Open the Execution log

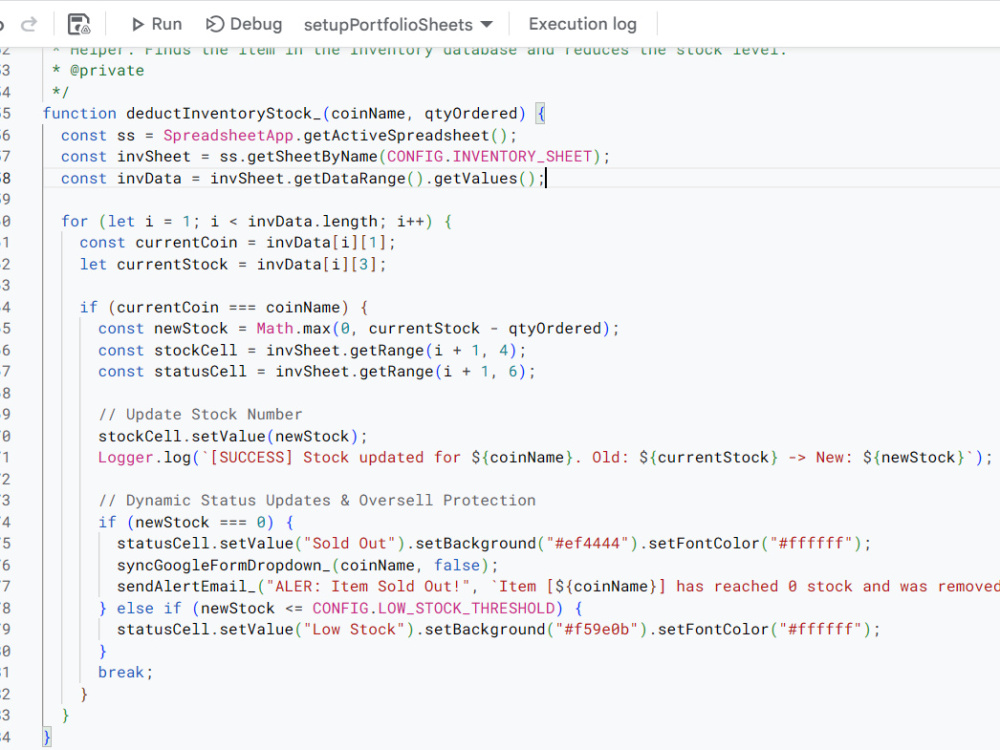point(582,24)
